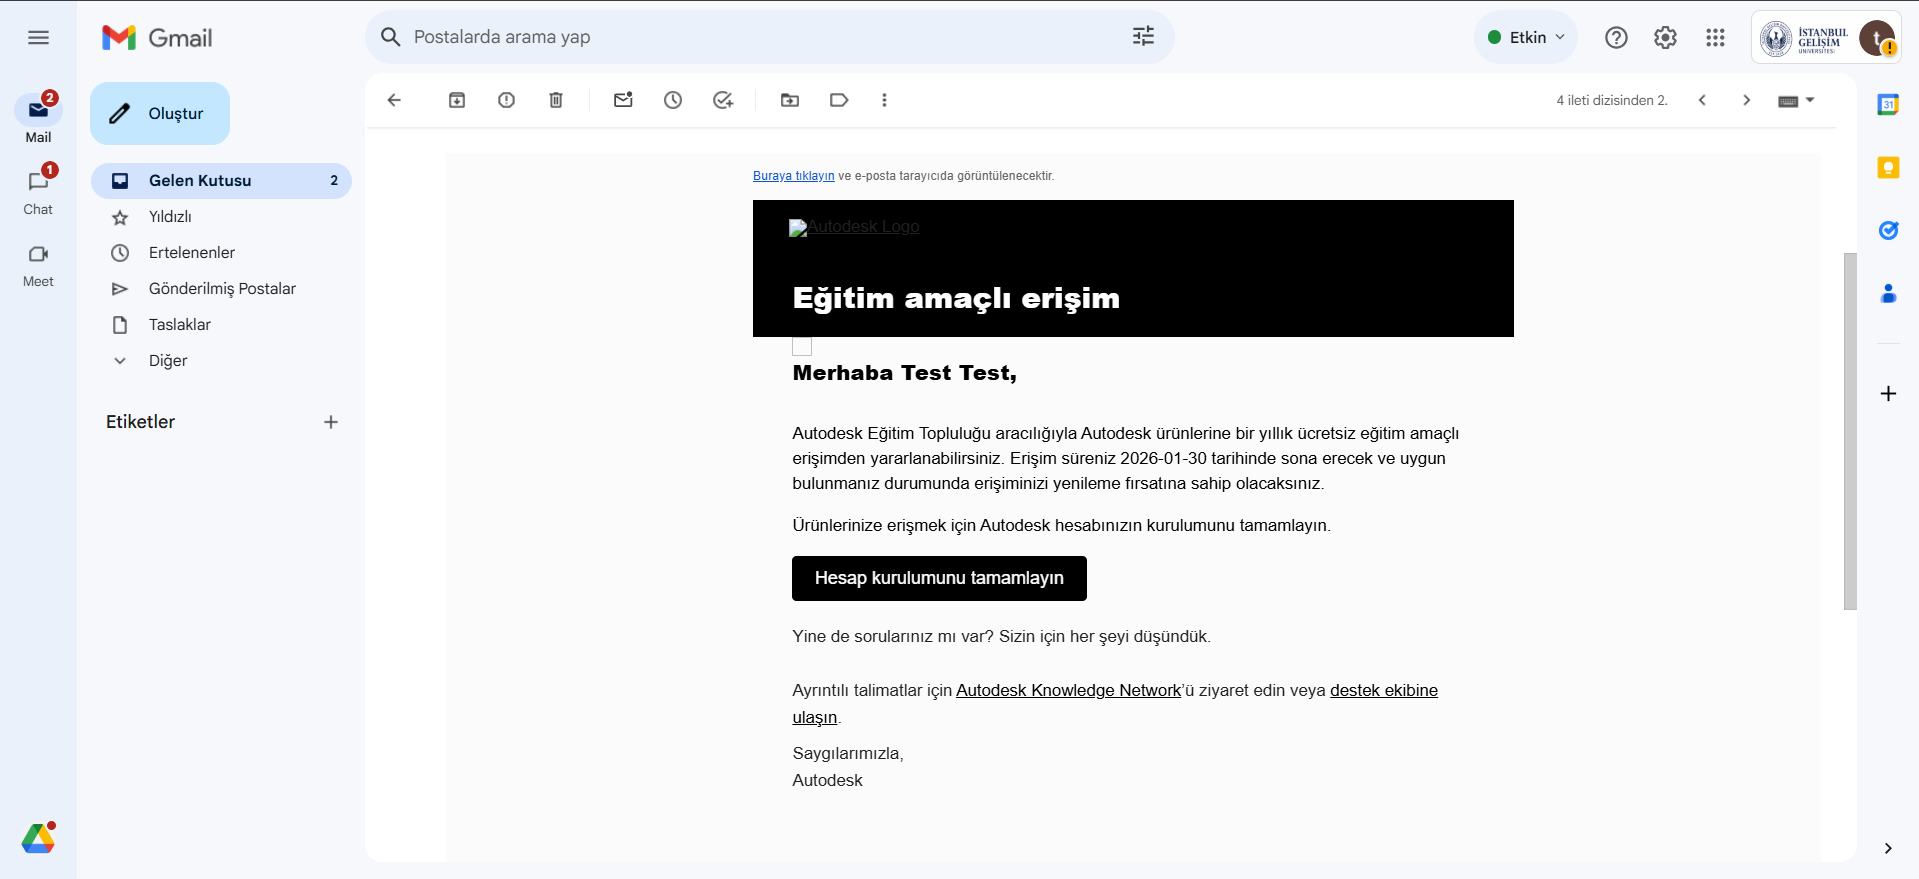Click the Etiketler heading

click(x=140, y=422)
